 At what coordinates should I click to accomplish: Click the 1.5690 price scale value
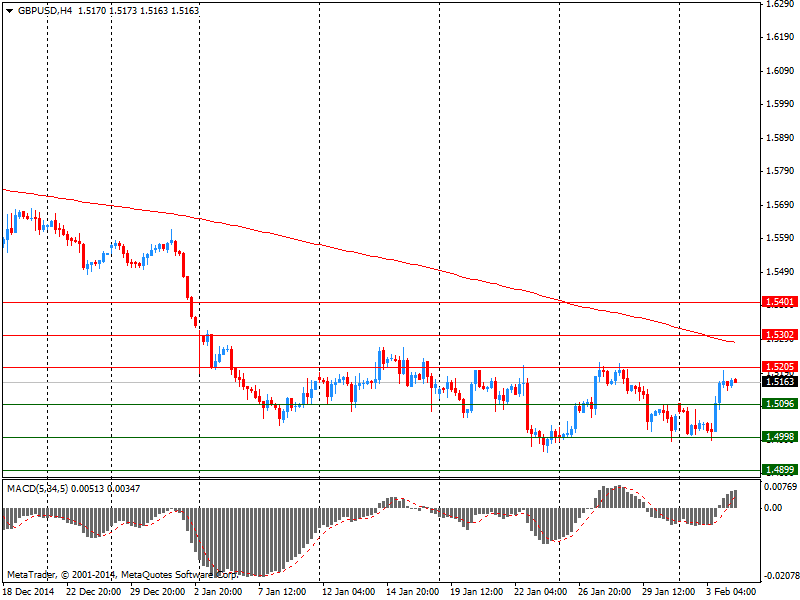pos(781,205)
